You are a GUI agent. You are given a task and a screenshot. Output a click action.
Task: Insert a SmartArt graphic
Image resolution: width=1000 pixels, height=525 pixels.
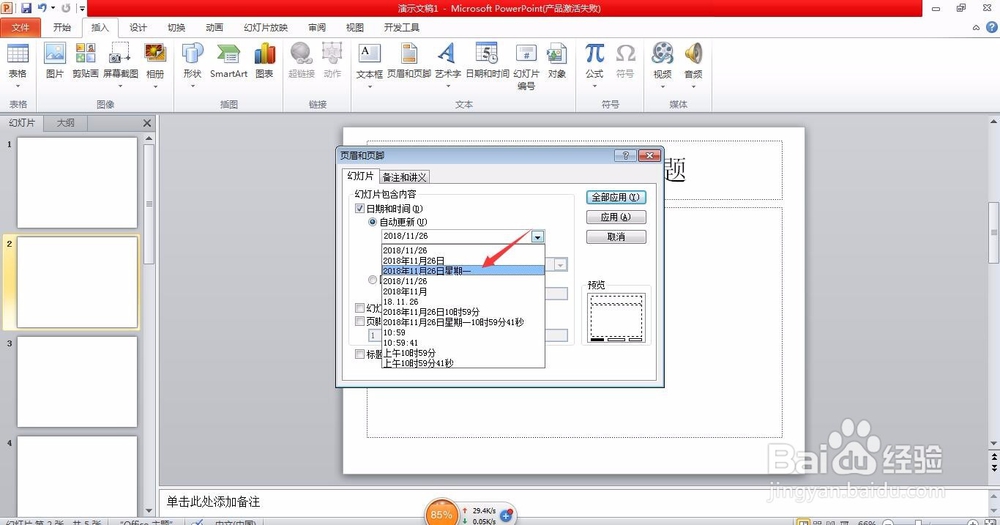[x=228, y=61]
